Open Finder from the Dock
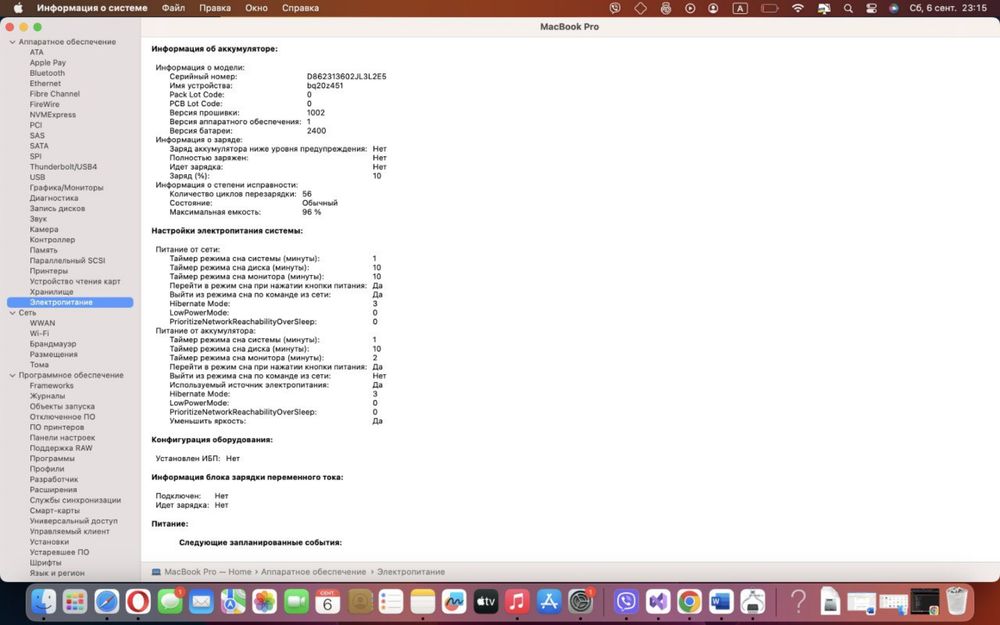The width and height of the screenshot is (1000, 625). pyautogui.click(x=44, y=601)
